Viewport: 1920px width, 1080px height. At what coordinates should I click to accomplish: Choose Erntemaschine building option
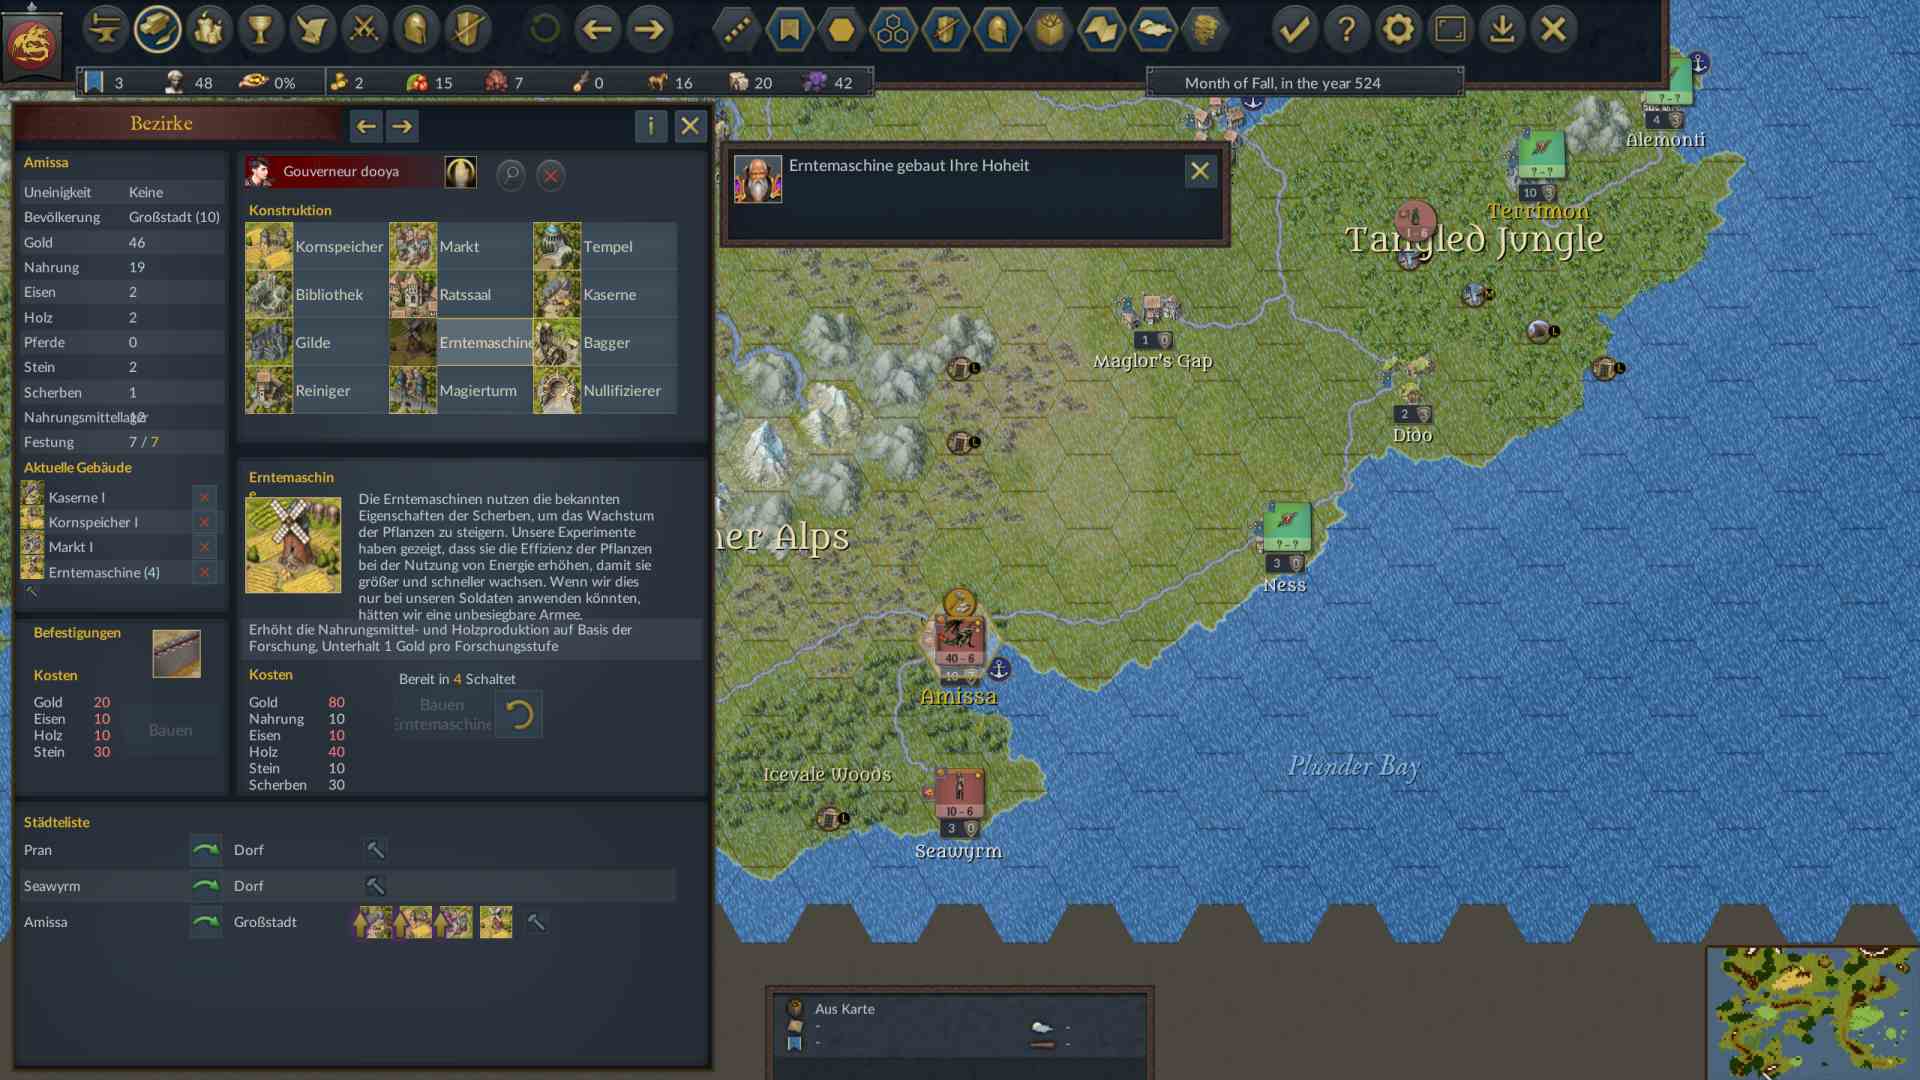coord(460,342)
